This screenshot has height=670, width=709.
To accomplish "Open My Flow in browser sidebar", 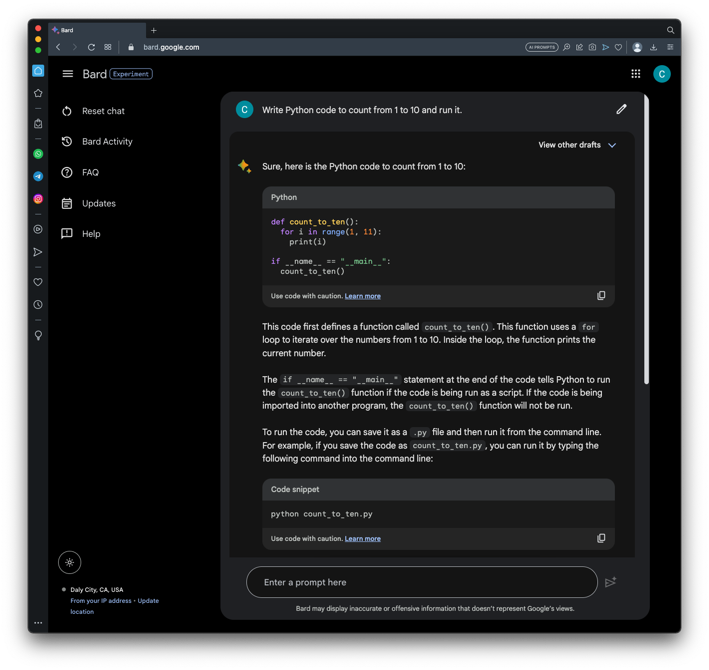I will pyautogui.click(x=38, y=252).
